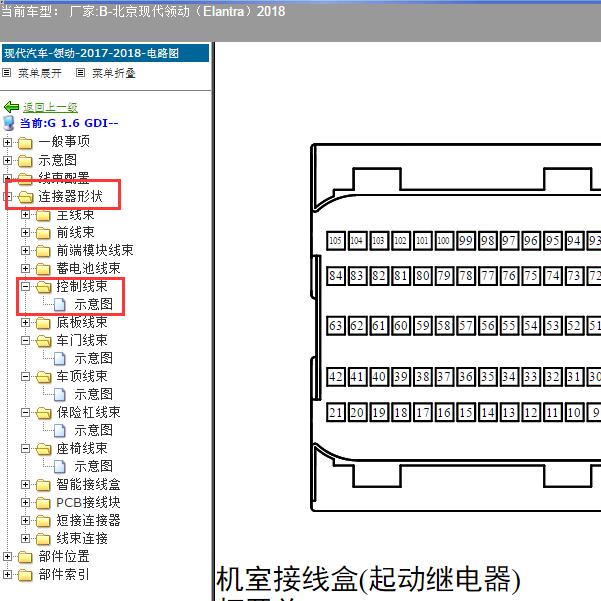601x601 pixels.
Task: Select the 连接器形状 tree item label
Action: click(71, 196)
